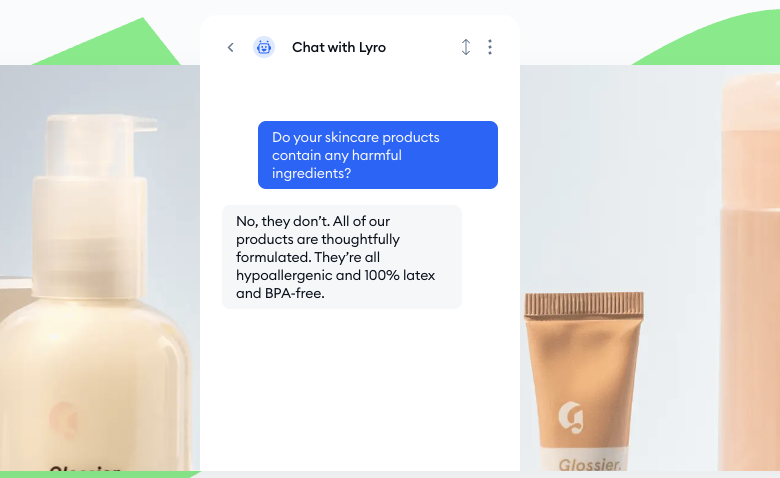Screen dimensions: 780x478
Task: Expand chat with the vertical double-arrow icon
Action: [x=466, y=47]
